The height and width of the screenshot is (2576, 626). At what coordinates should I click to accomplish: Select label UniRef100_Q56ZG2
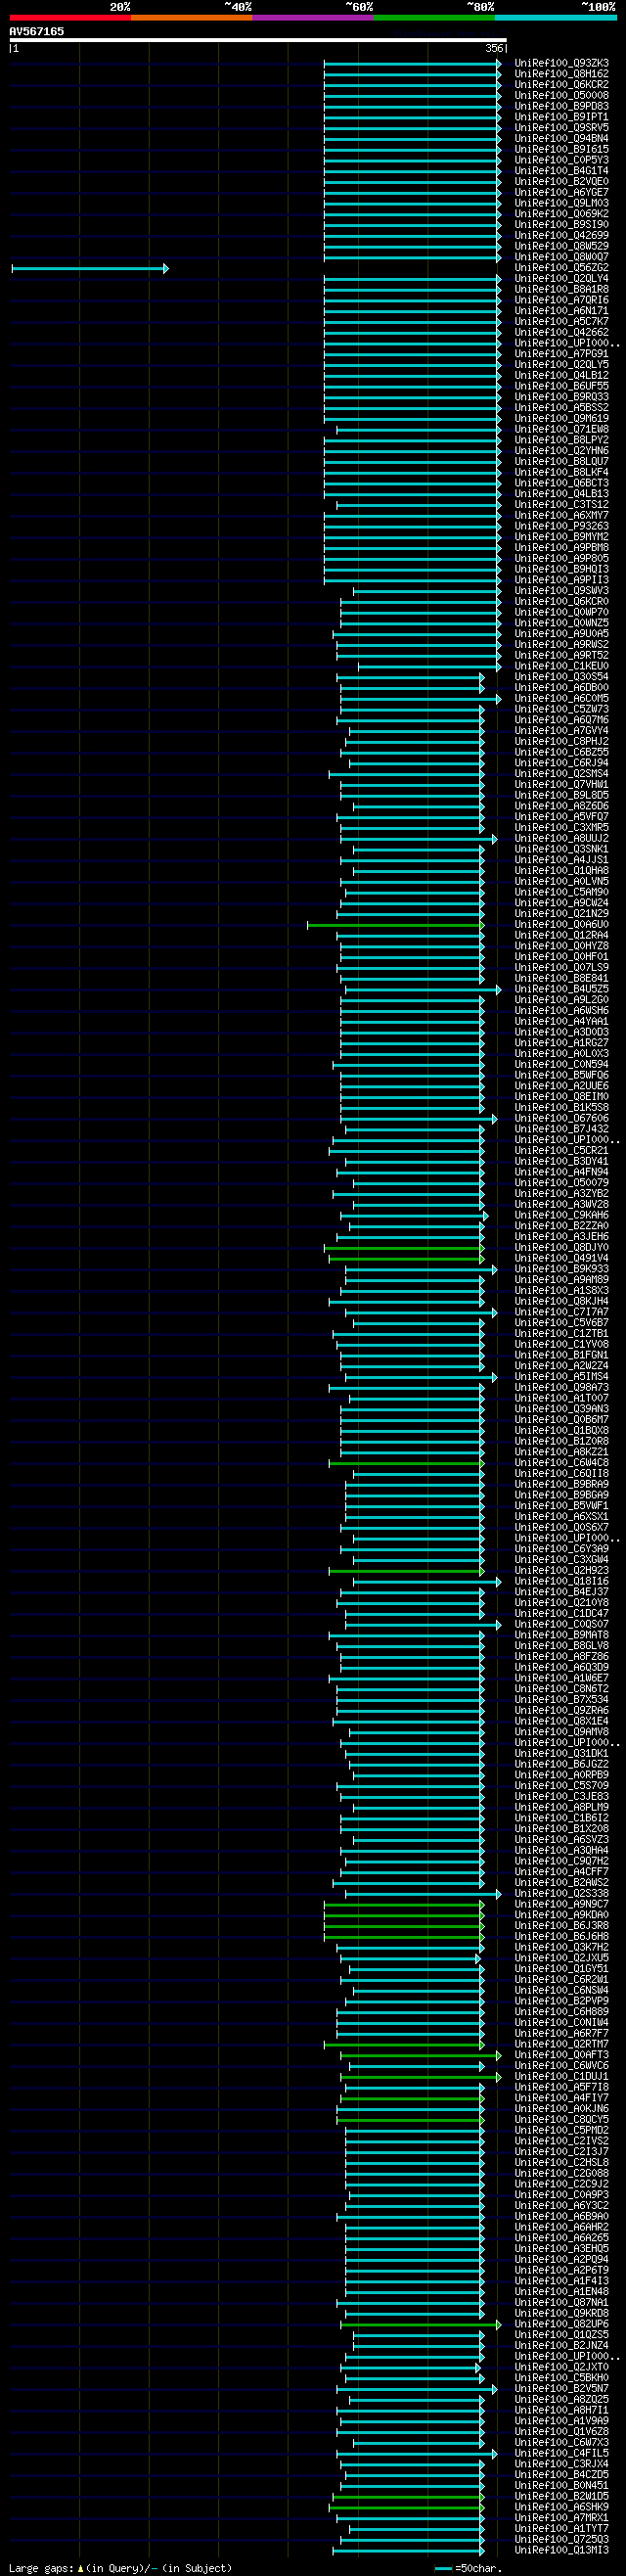(561, 268)
